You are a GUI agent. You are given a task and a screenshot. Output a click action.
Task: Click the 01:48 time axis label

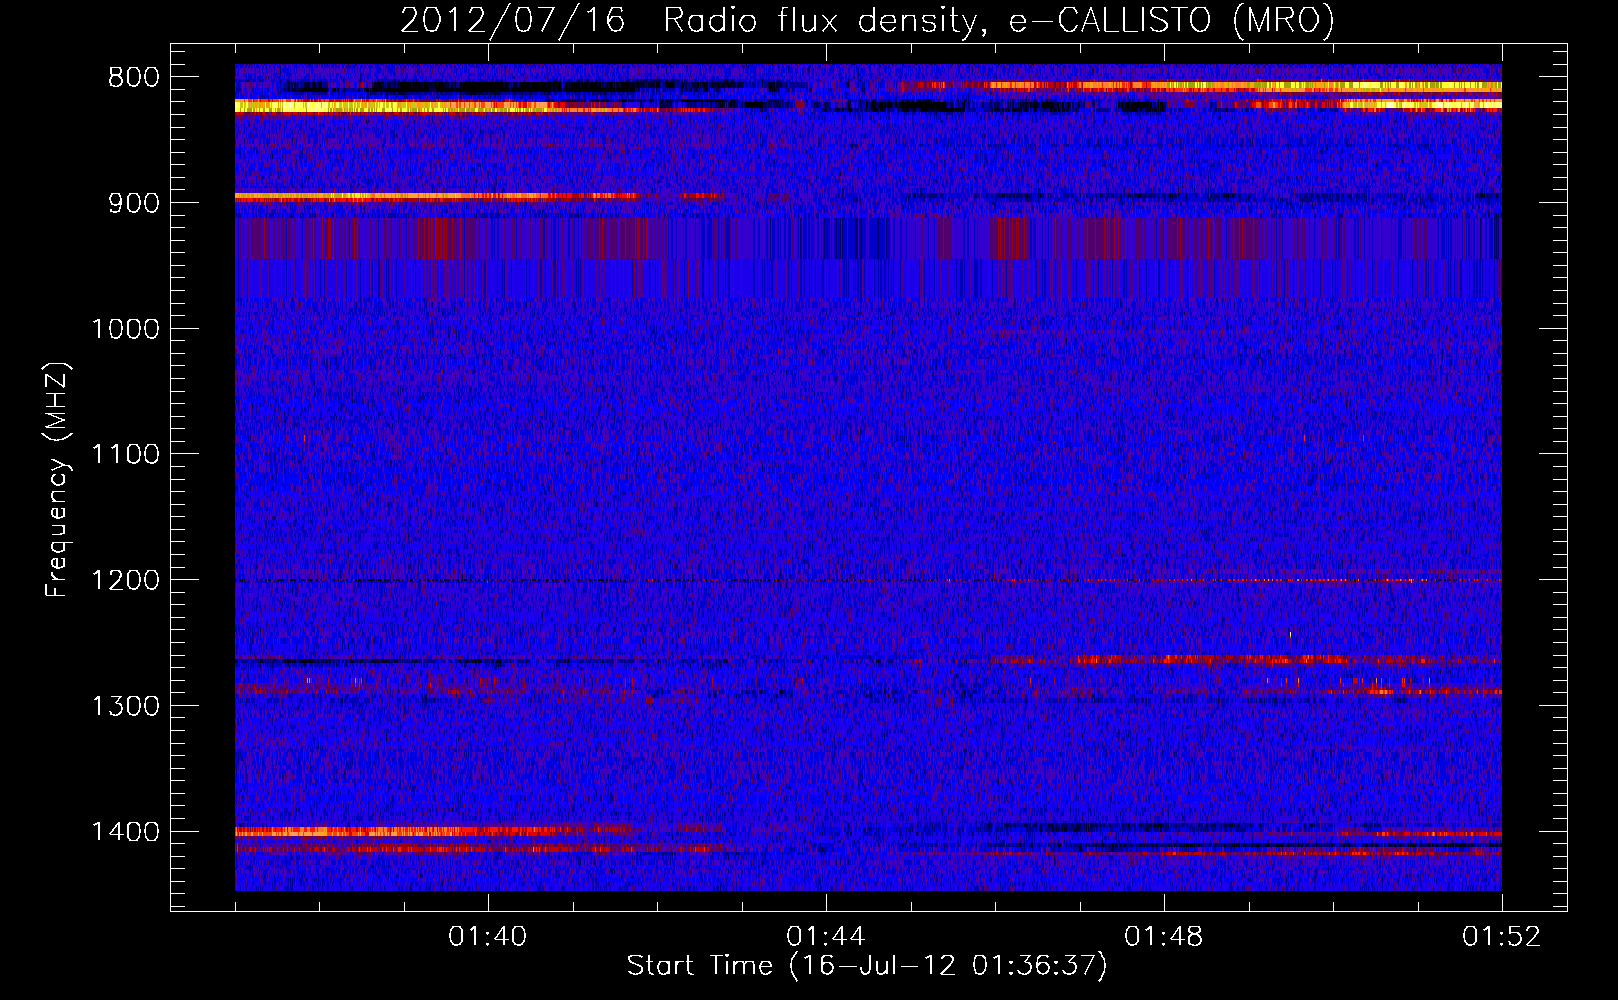point(1164,937)
